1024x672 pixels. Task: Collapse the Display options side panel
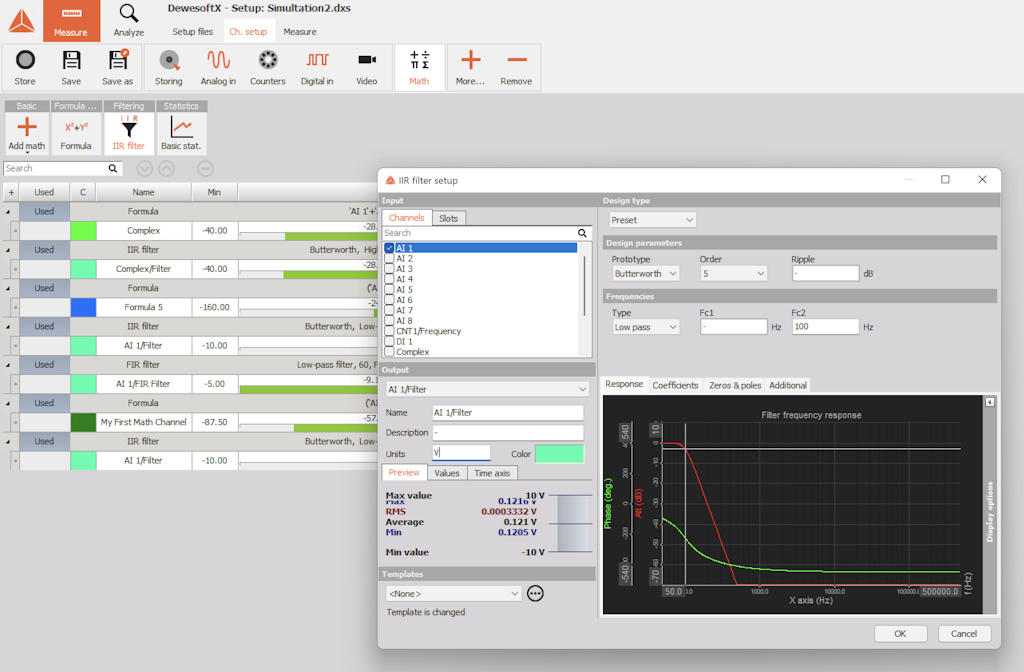point(990,402)
